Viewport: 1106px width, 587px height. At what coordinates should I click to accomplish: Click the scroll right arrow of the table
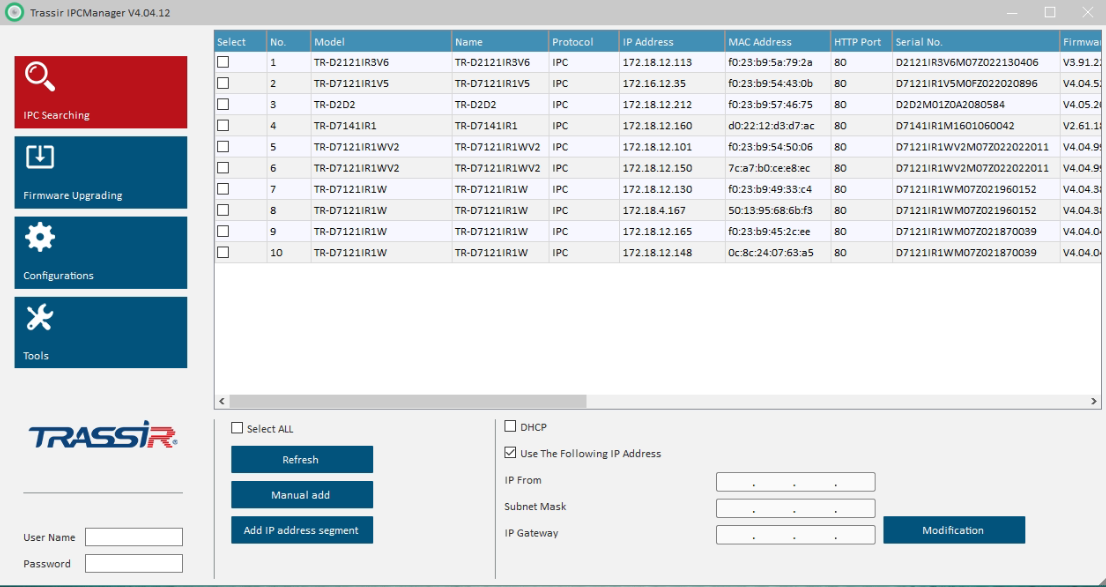click(x=1093, y=401)
